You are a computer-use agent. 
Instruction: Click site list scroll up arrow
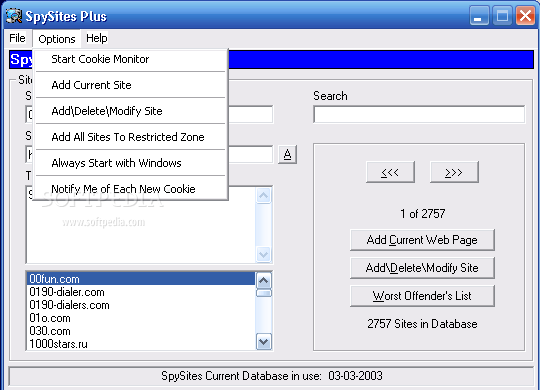(264, 280)
